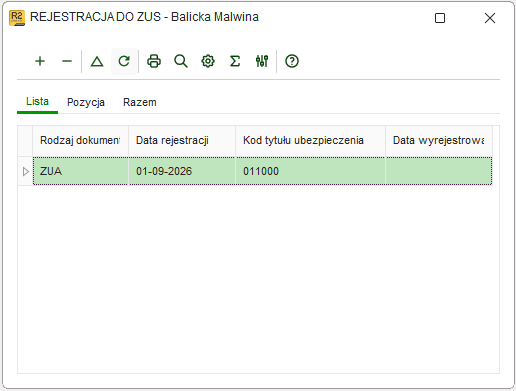Click the R2 application logo icon

tap(17, 18)
